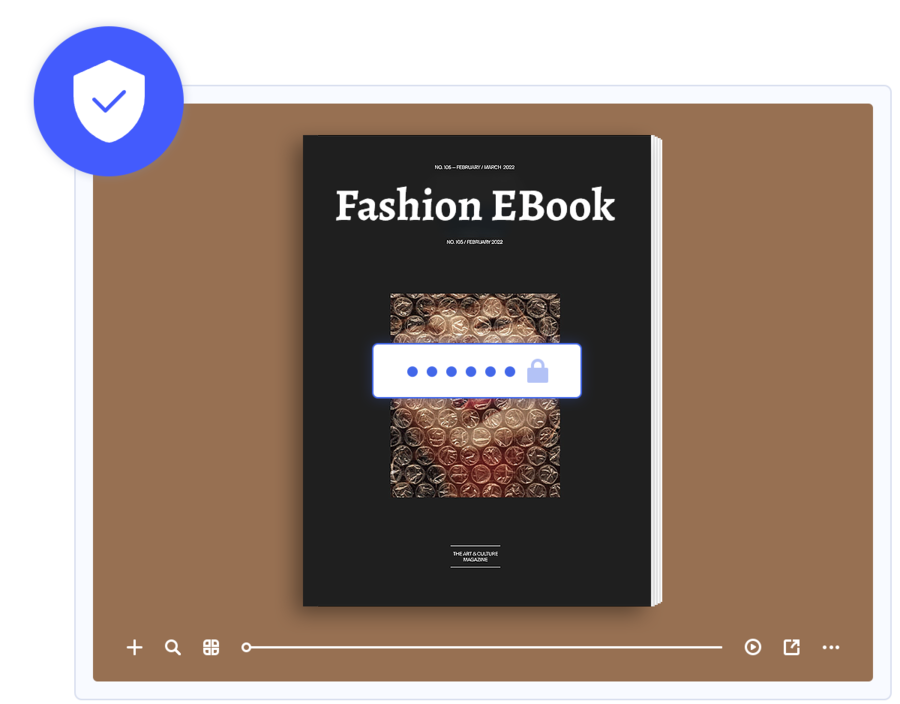Click "The Art & Culture Magazine" label
This screenshot has width=900, height=704.
click(475, 556)
